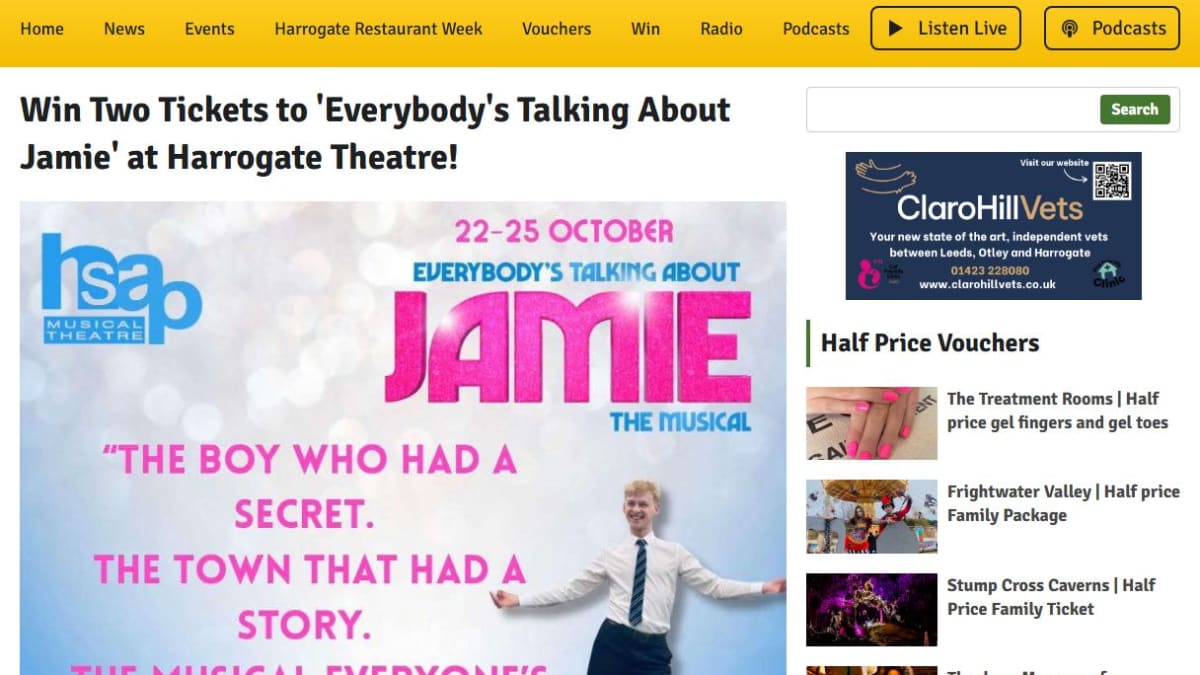Click the pink nails voucher thumbnail
The width and height of the screenshot is (1200, 675).
872,423
